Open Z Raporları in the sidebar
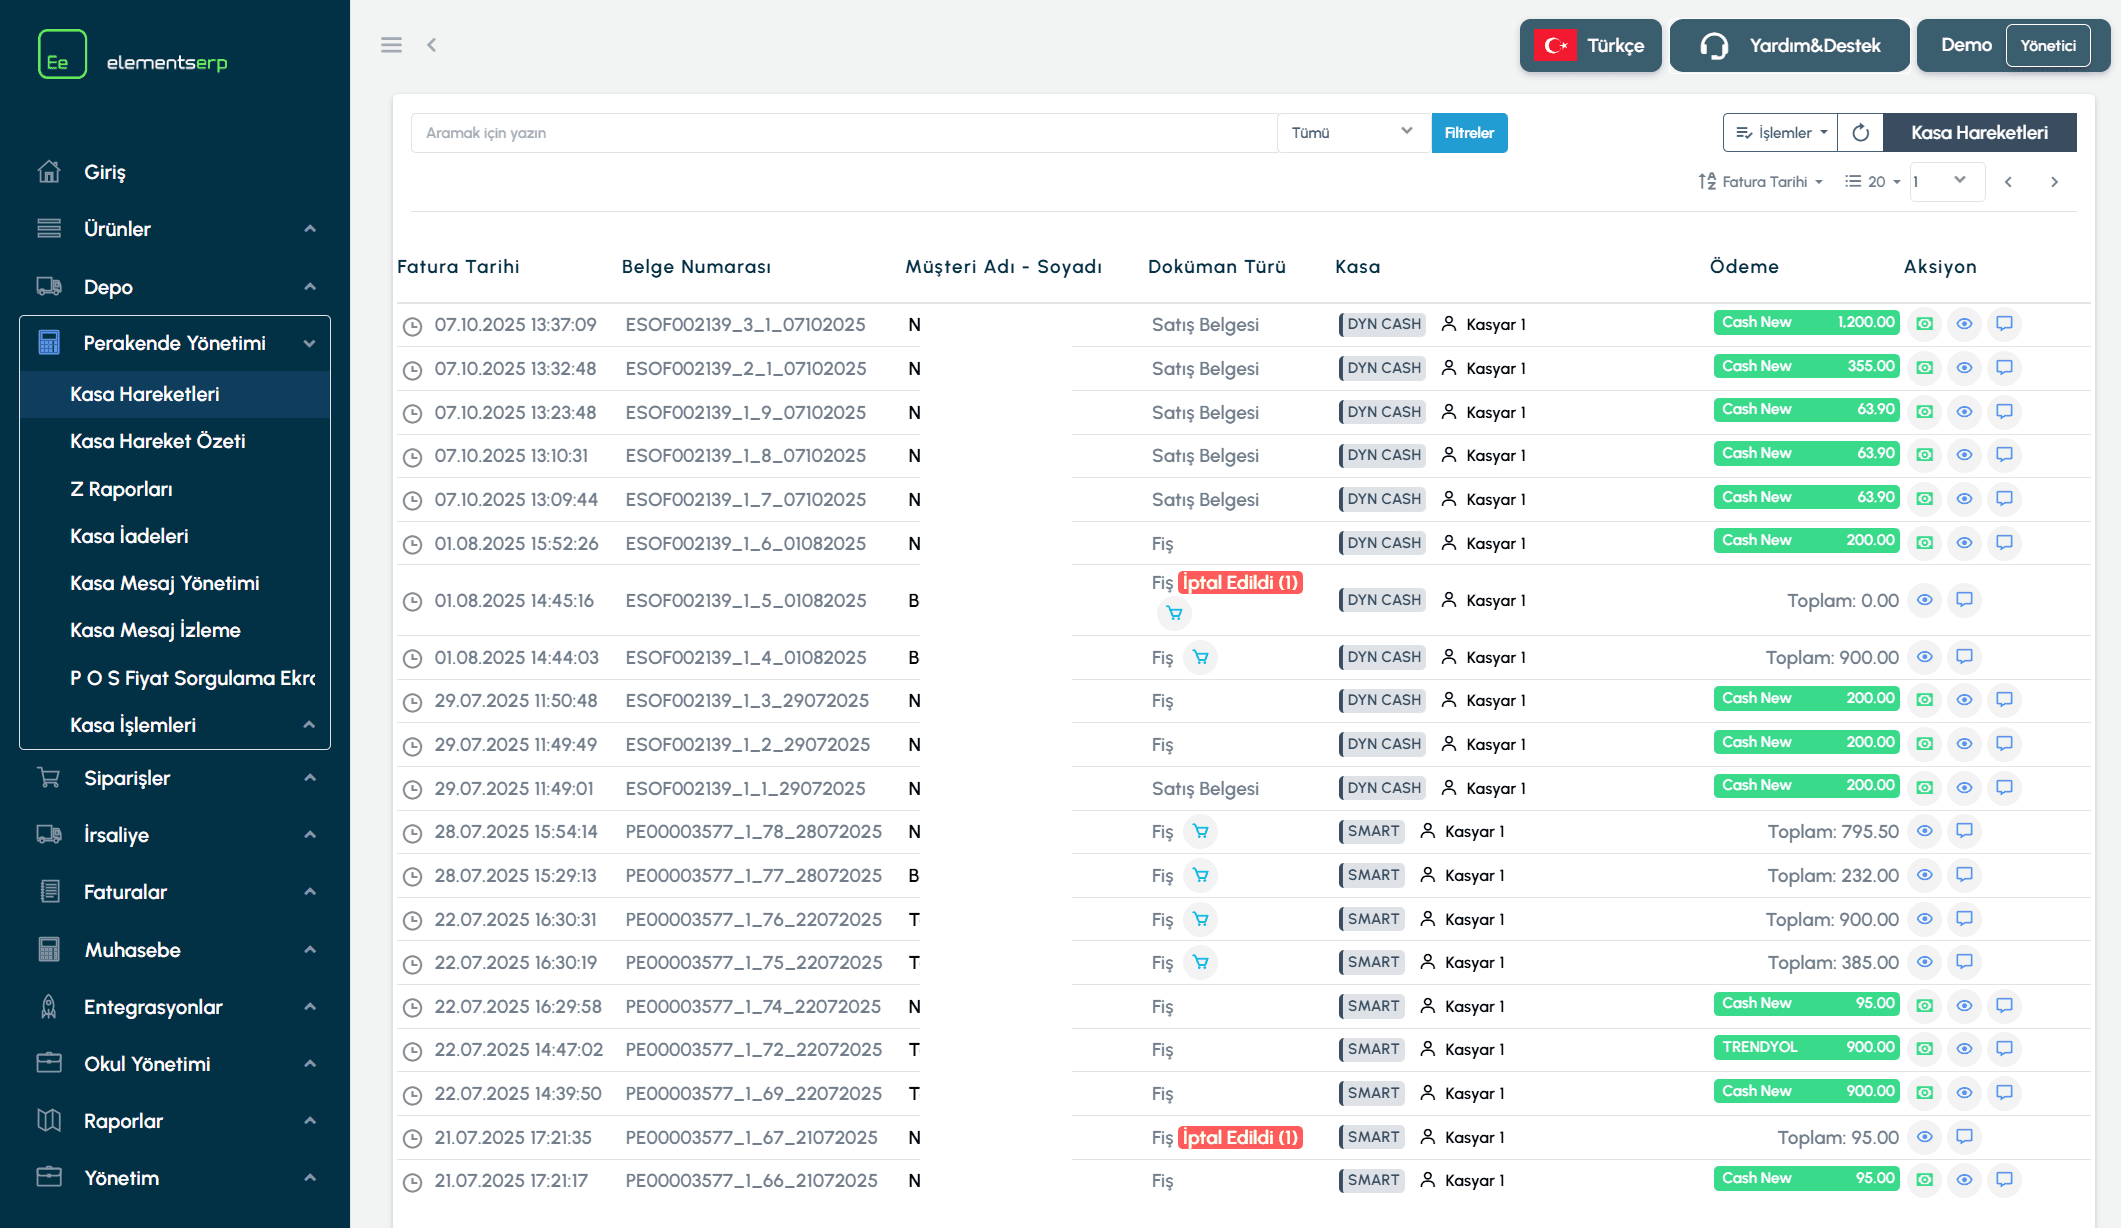2121x1228 pixels. click(x=121, y=489)
